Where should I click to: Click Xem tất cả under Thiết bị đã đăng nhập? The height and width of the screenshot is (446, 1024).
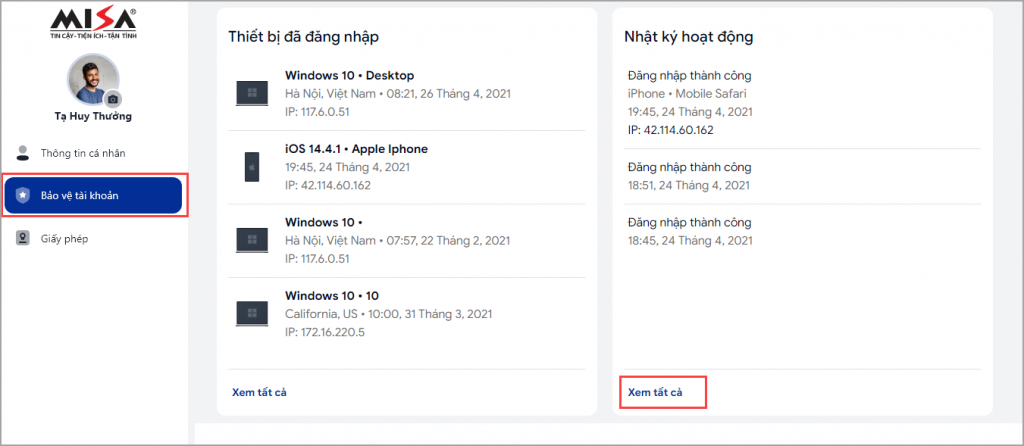tap(259, 392)
